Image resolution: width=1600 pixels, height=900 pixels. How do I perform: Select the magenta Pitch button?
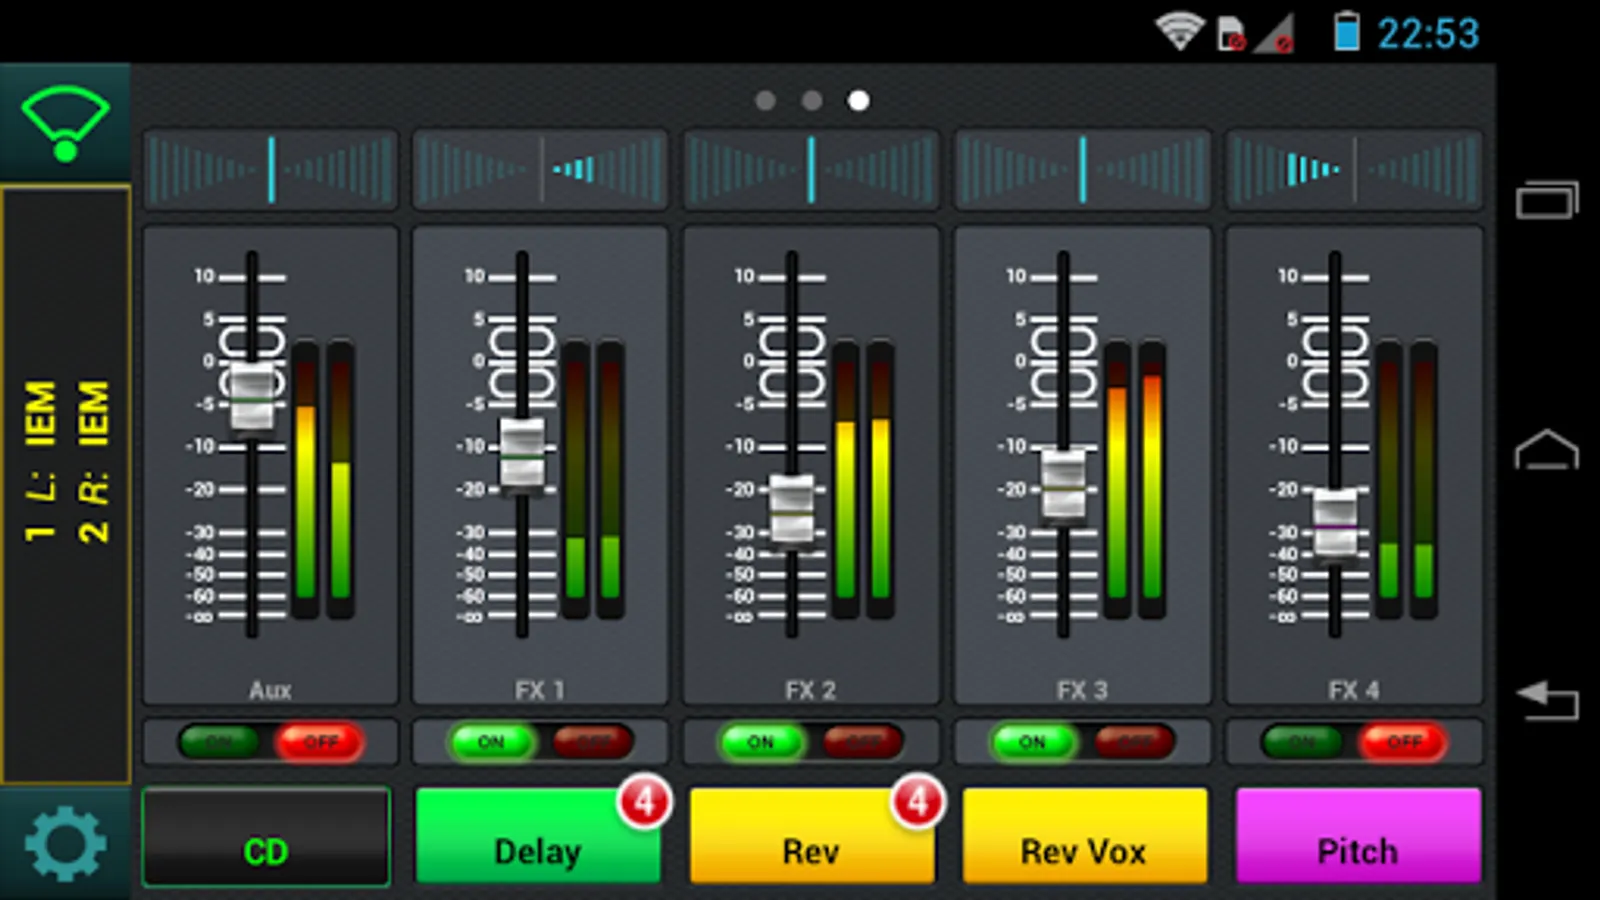(1358, 836)
